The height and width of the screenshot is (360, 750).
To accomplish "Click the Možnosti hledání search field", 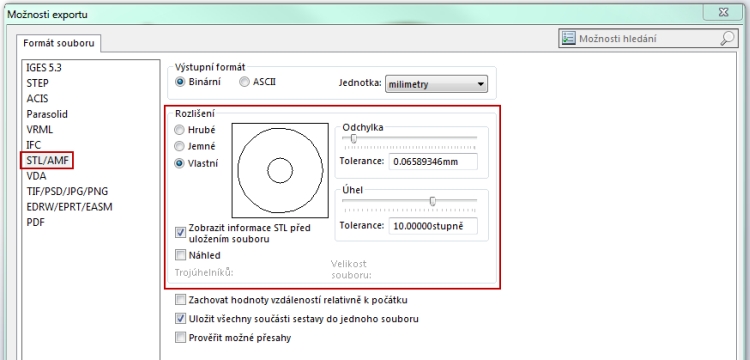I will tap(648, 39).
